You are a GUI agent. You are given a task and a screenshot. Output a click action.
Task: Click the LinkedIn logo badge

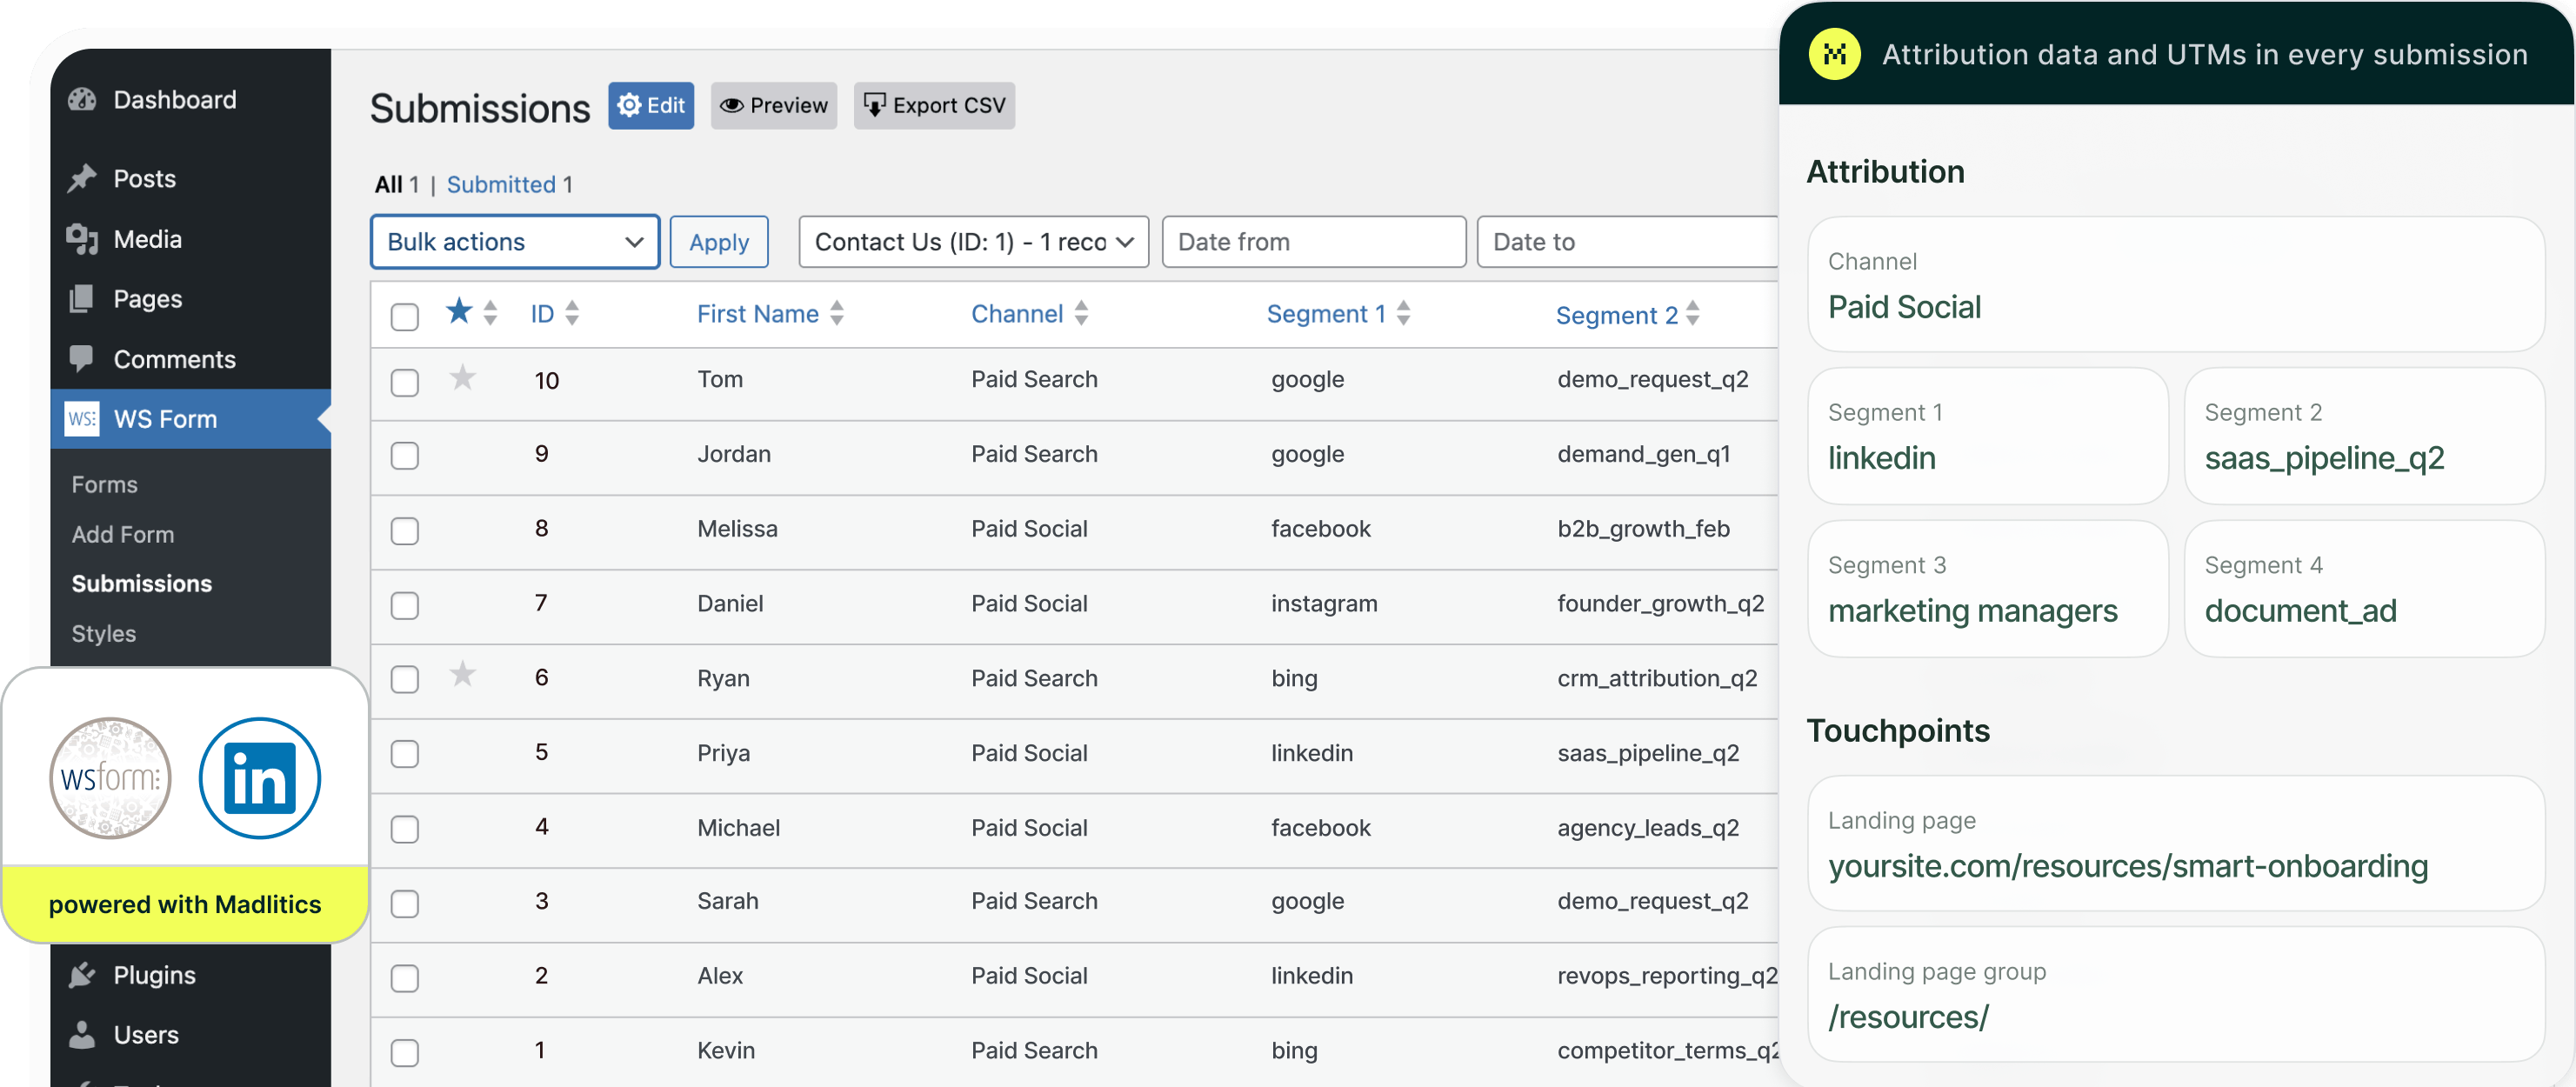pyautogui.click(x=260, y=778)
